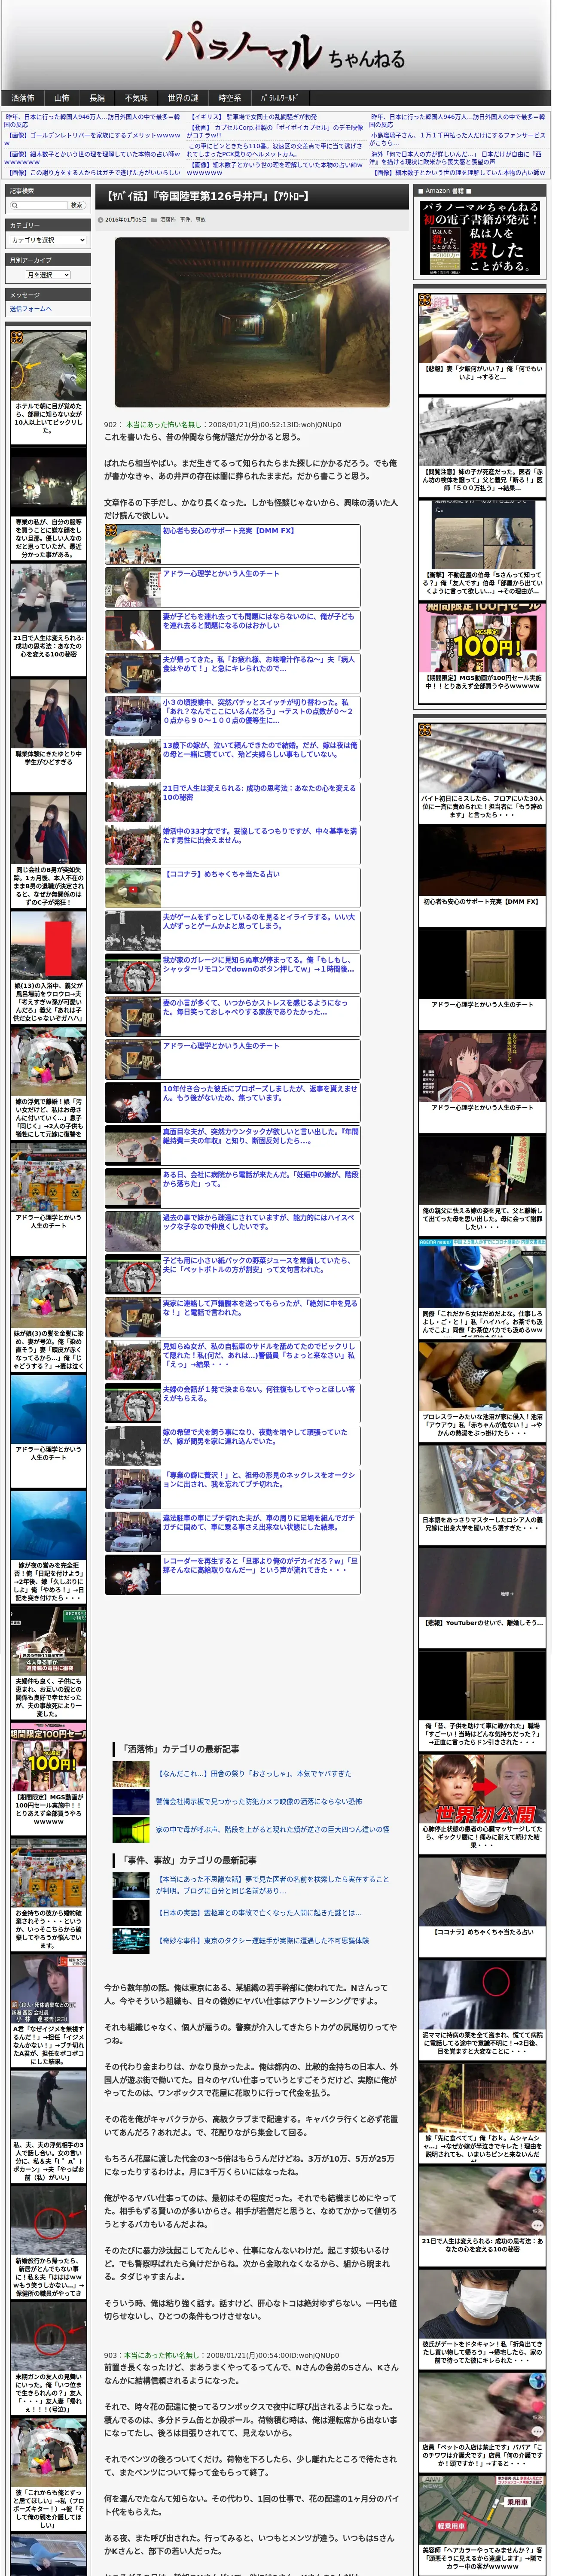Open 【日本の実話】霊柩車との事故 article link
This screenshot has height=2576, width=586.
click(x=260, y=1913)
